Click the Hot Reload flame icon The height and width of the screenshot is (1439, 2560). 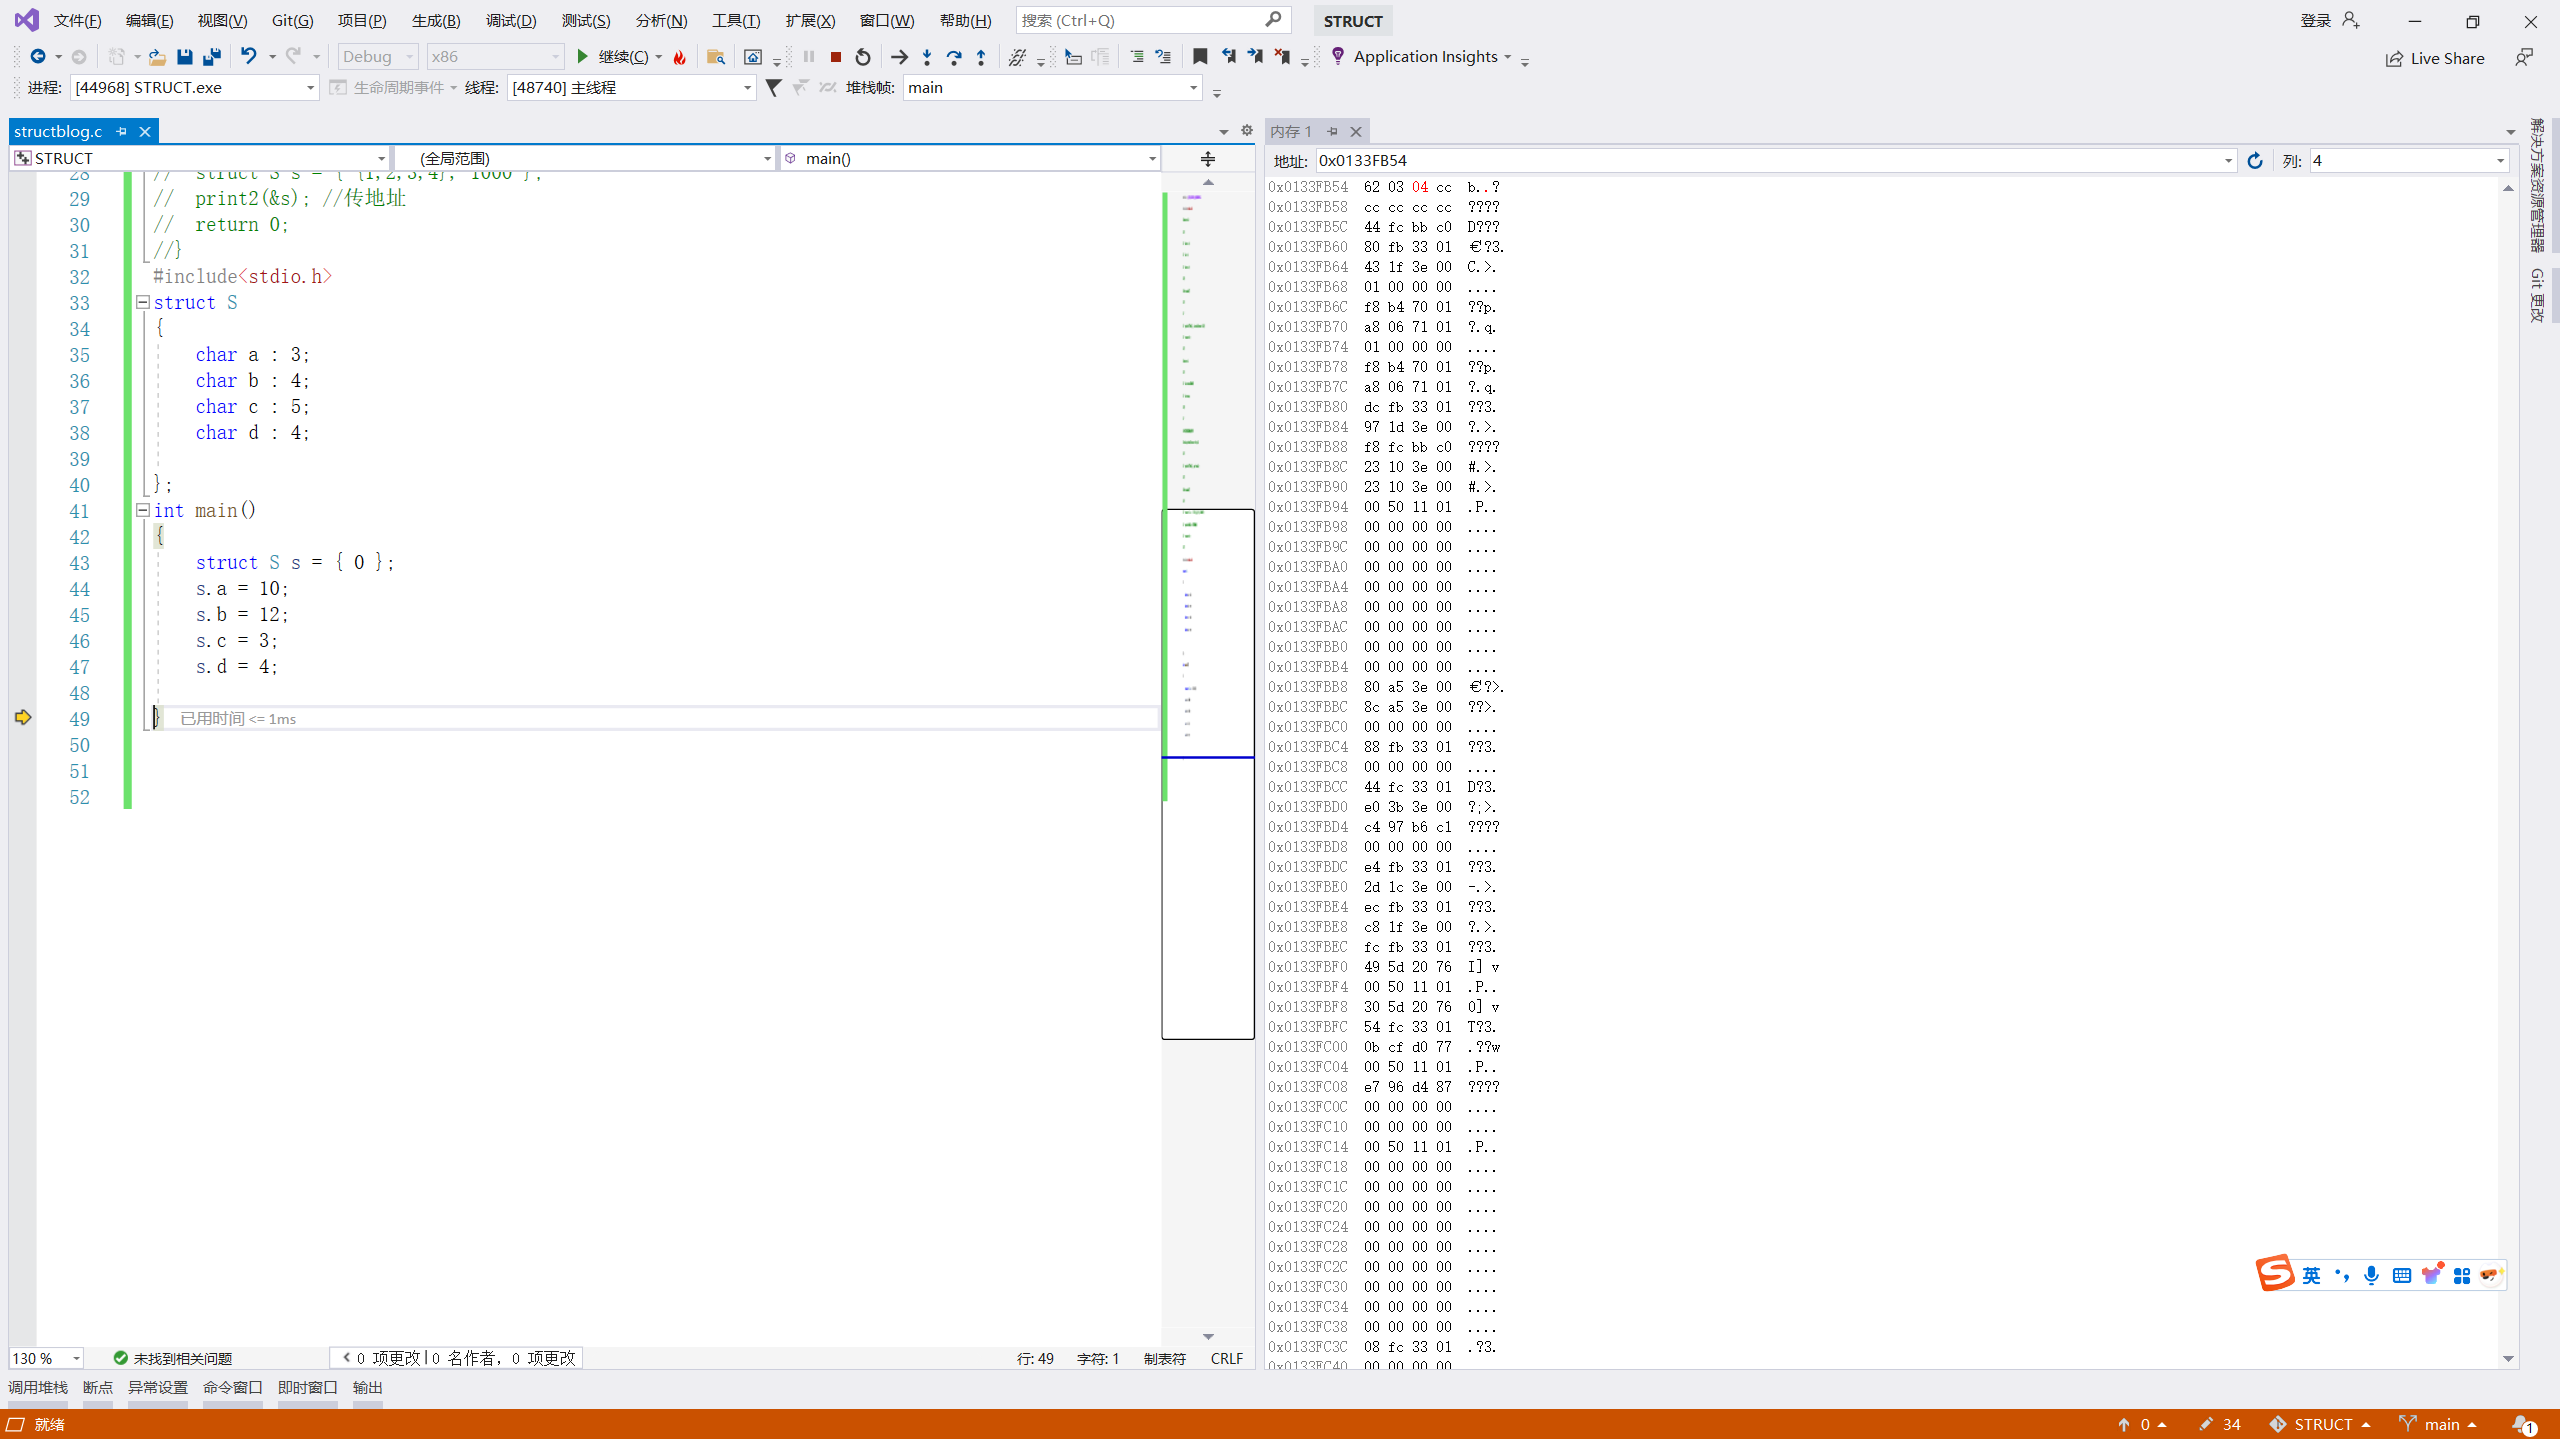click(680, 57)
